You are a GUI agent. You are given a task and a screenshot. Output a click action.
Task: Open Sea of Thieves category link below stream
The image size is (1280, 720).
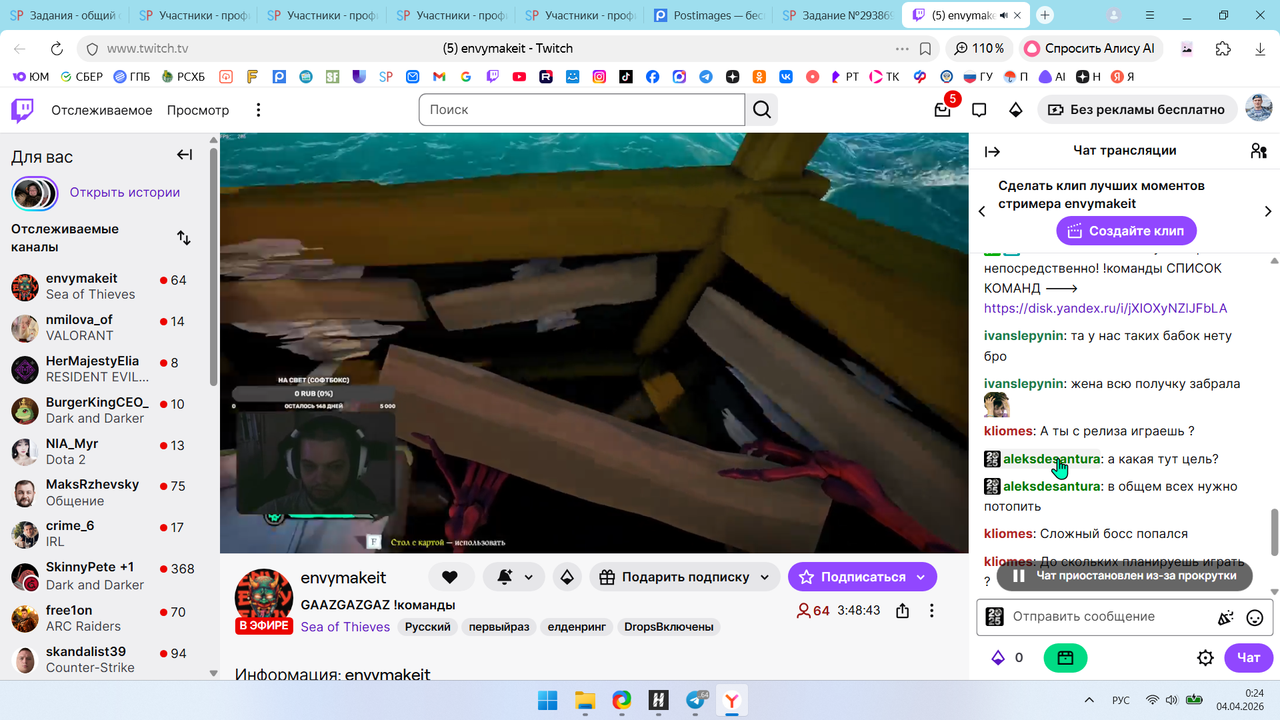(x=345, y=627)
